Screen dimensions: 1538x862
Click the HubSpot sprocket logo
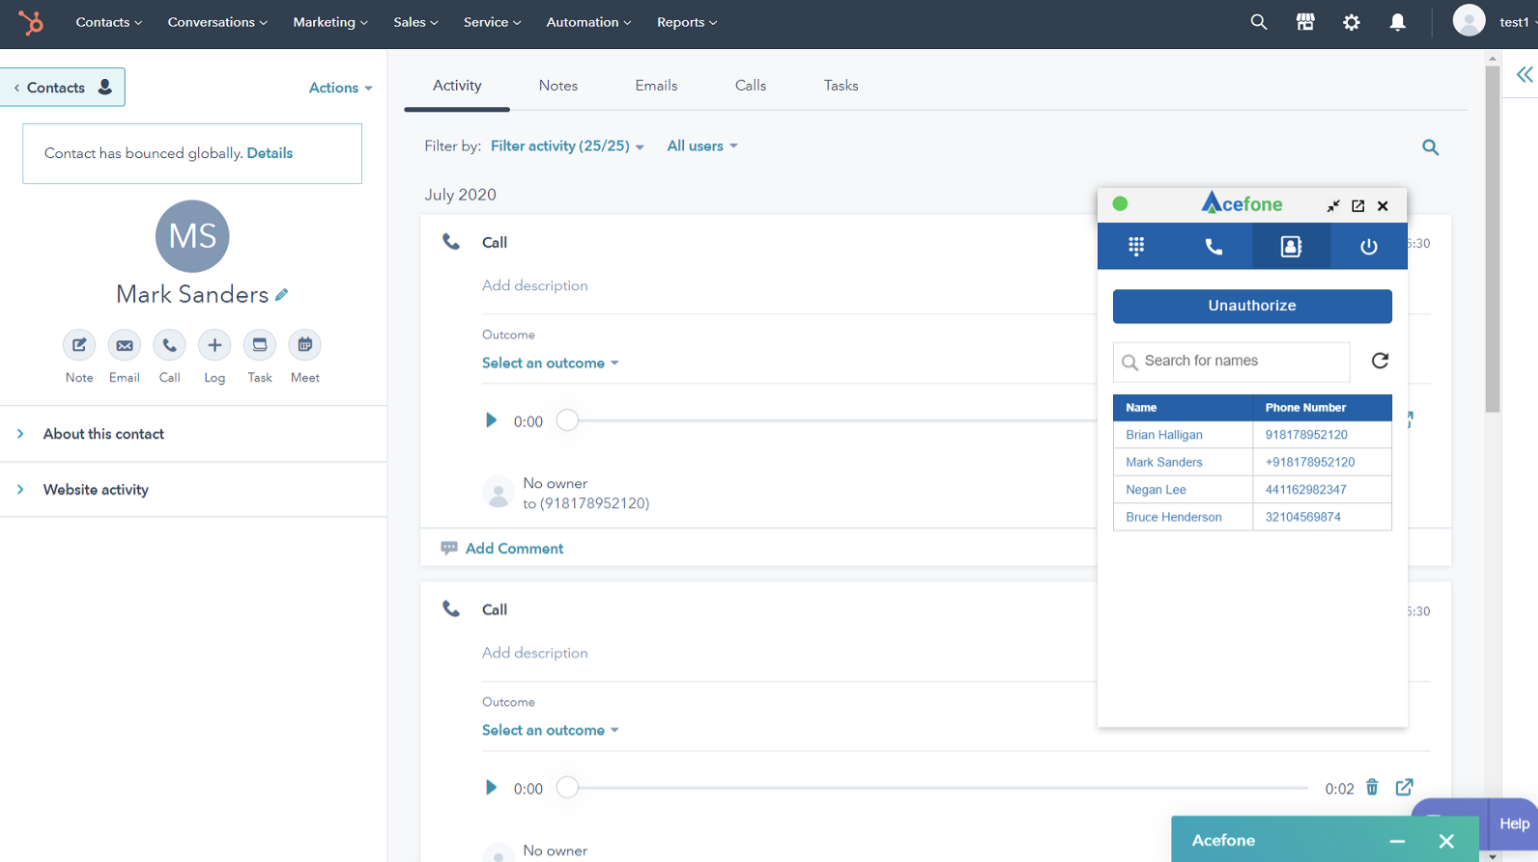click(31, 22)
